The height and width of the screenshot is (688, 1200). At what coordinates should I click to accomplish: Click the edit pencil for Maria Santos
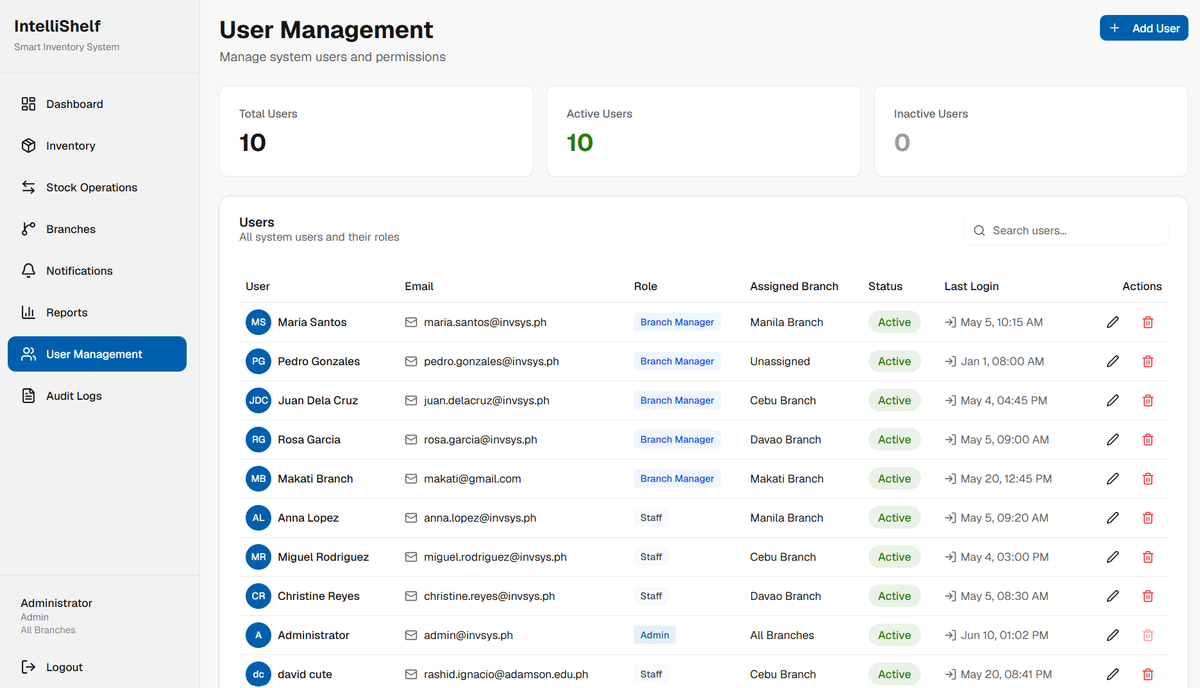(x=1113, y=322)
